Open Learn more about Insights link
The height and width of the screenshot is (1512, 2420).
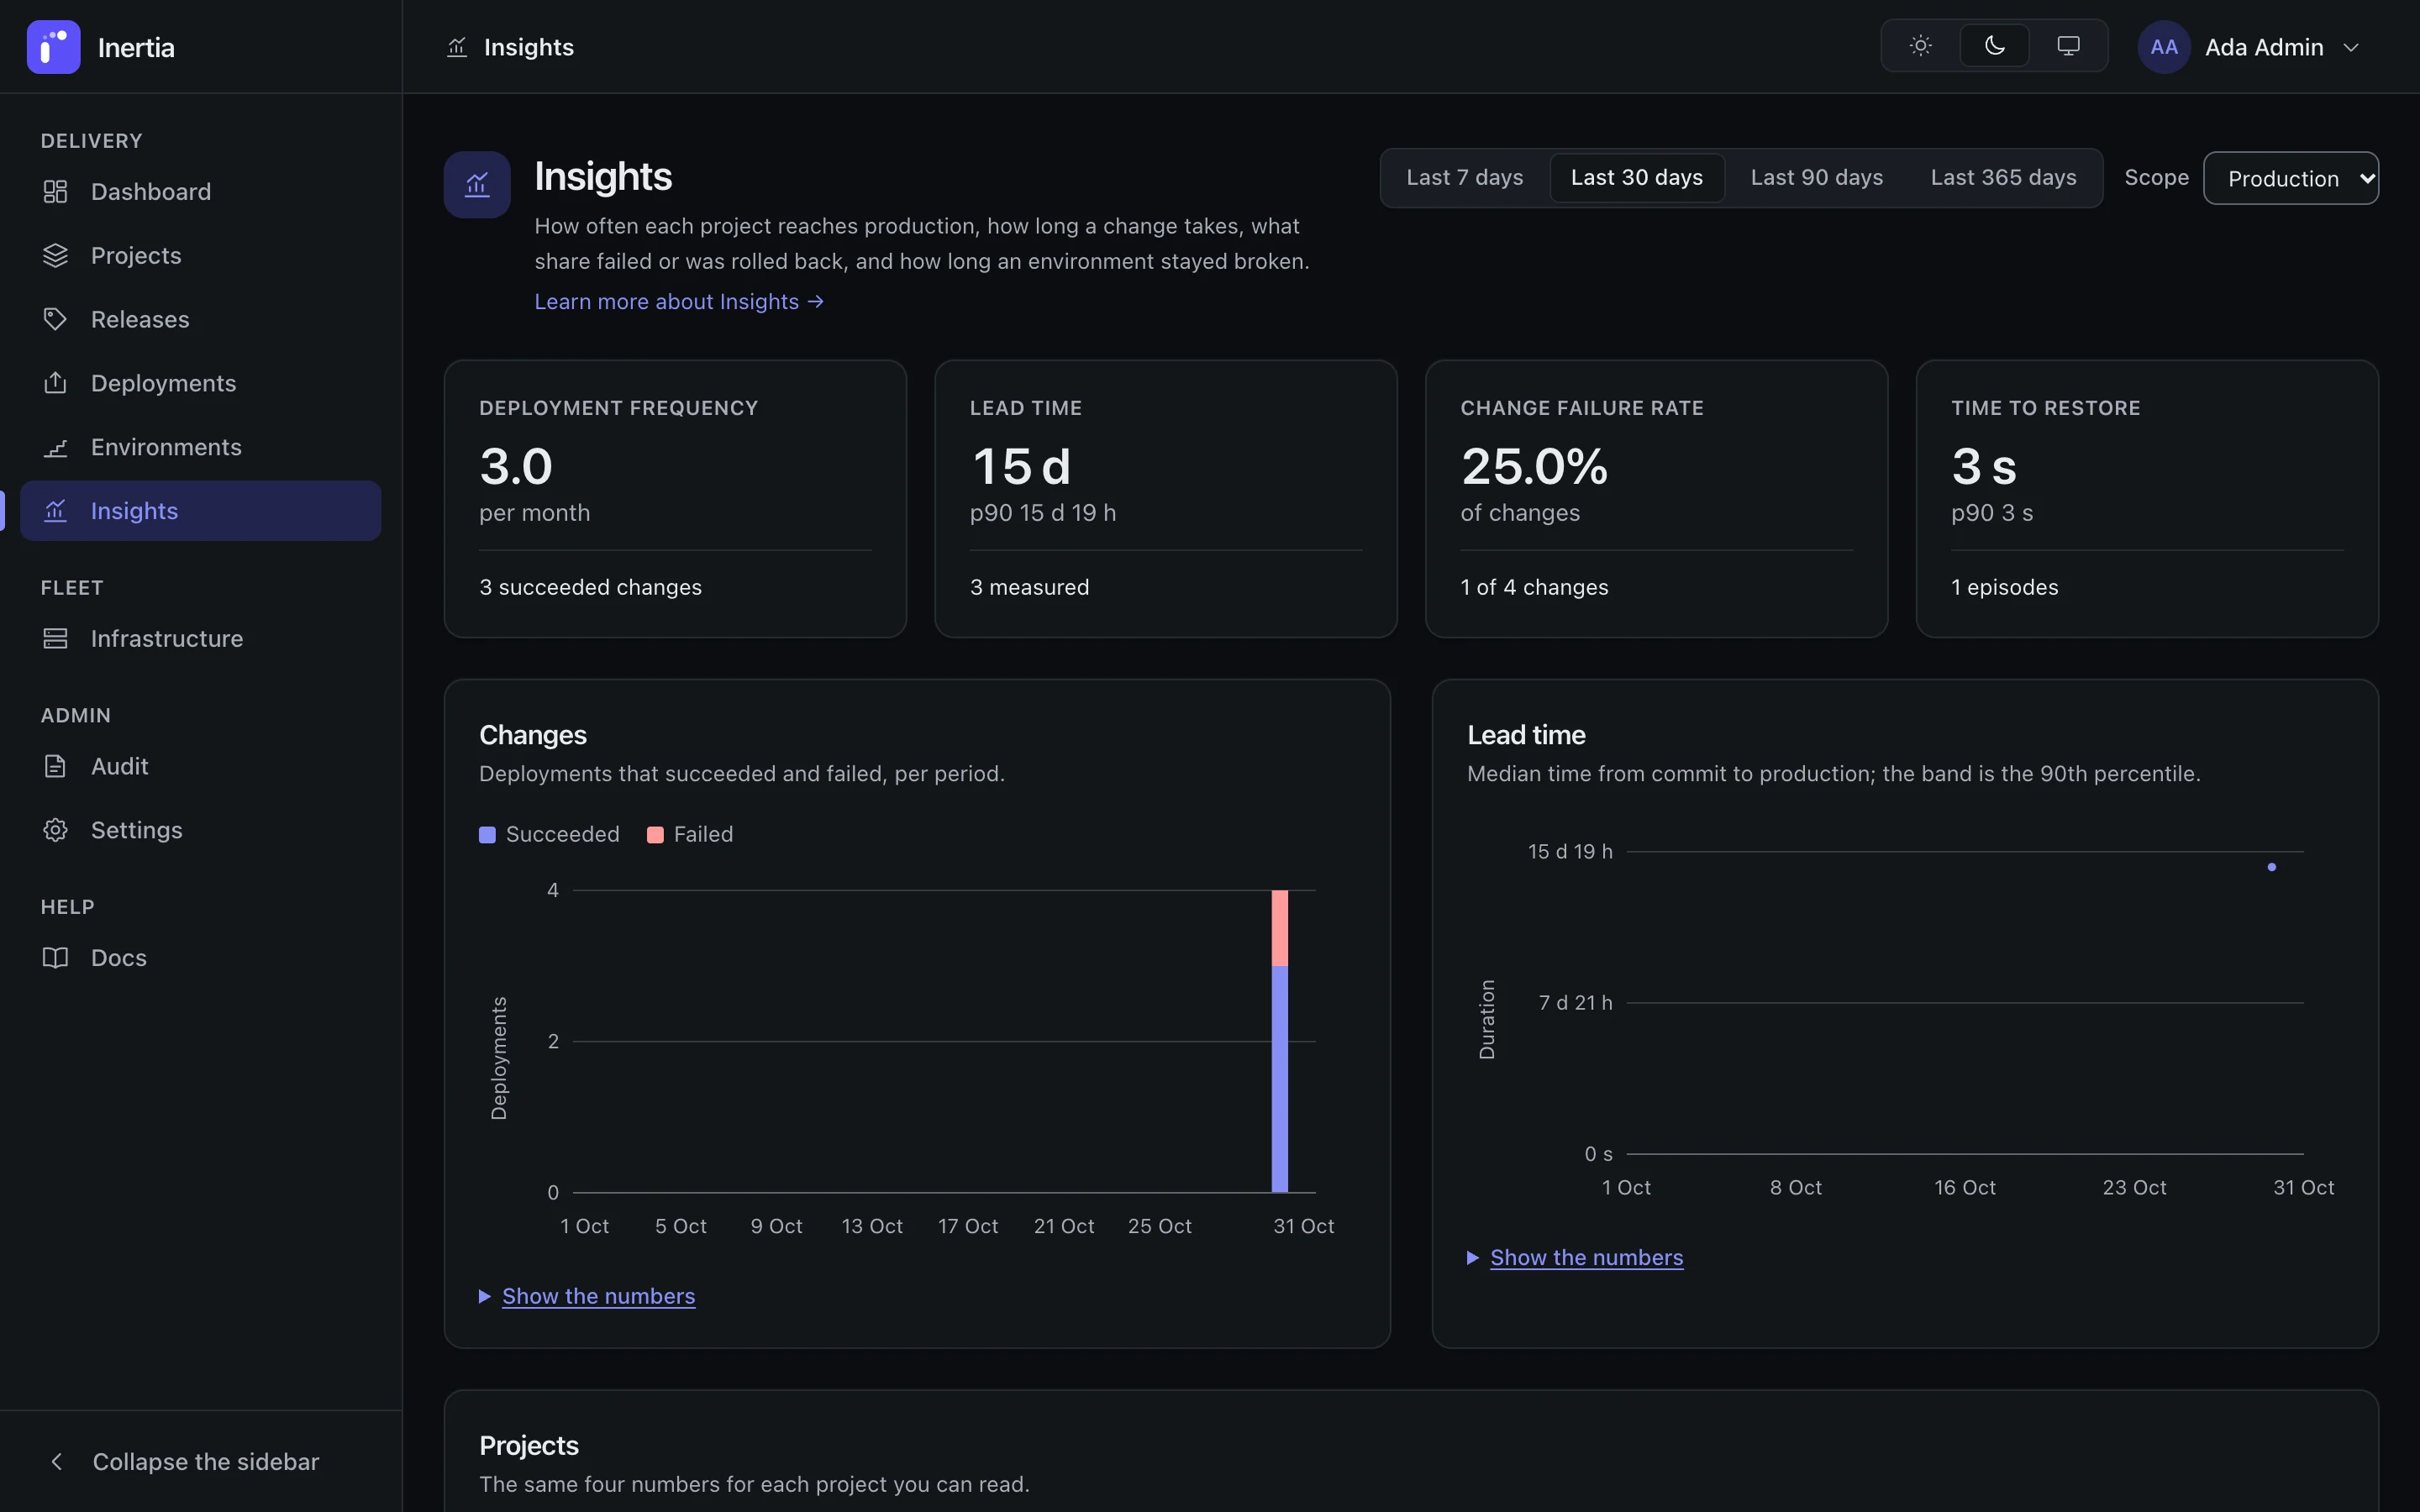(x=679, y=301)
